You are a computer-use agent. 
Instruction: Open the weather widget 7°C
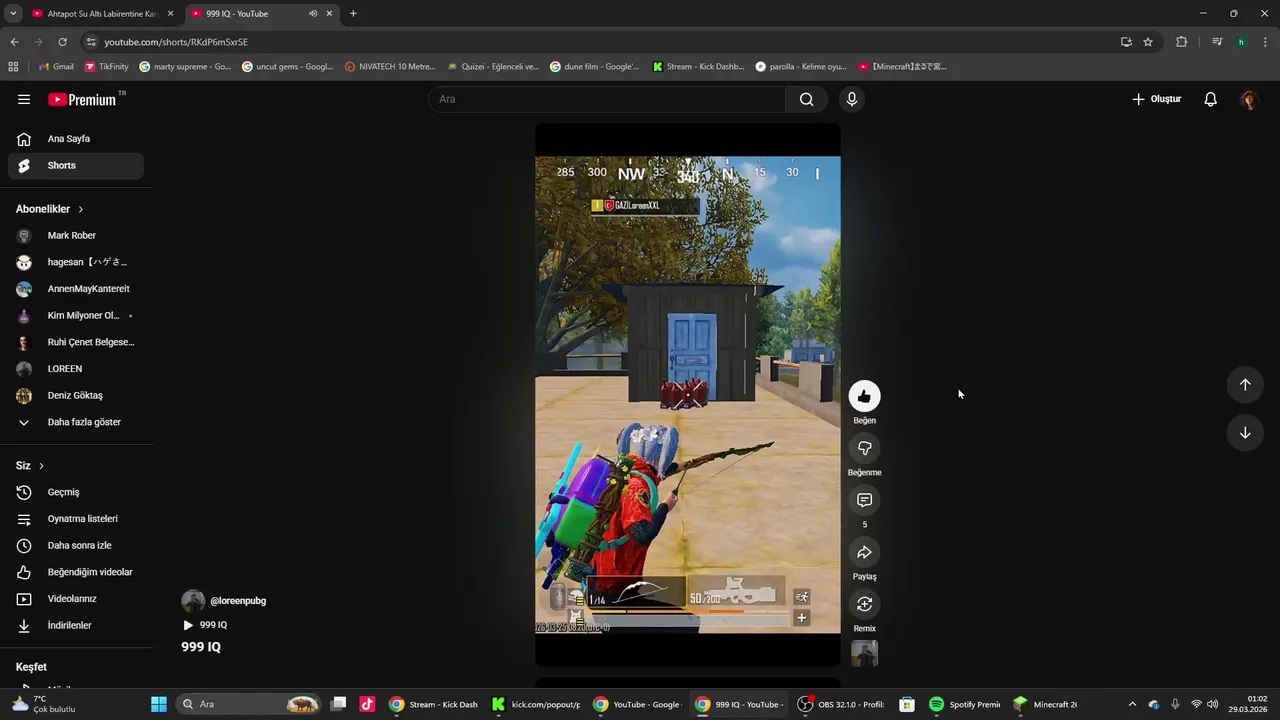pos(42,704)
